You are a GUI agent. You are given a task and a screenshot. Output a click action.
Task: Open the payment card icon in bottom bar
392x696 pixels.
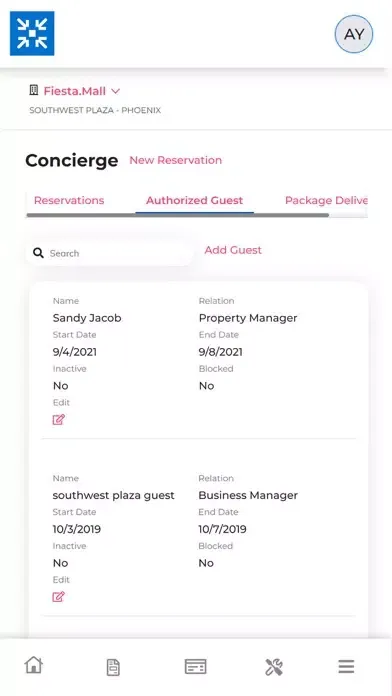[x=195, y=667]
